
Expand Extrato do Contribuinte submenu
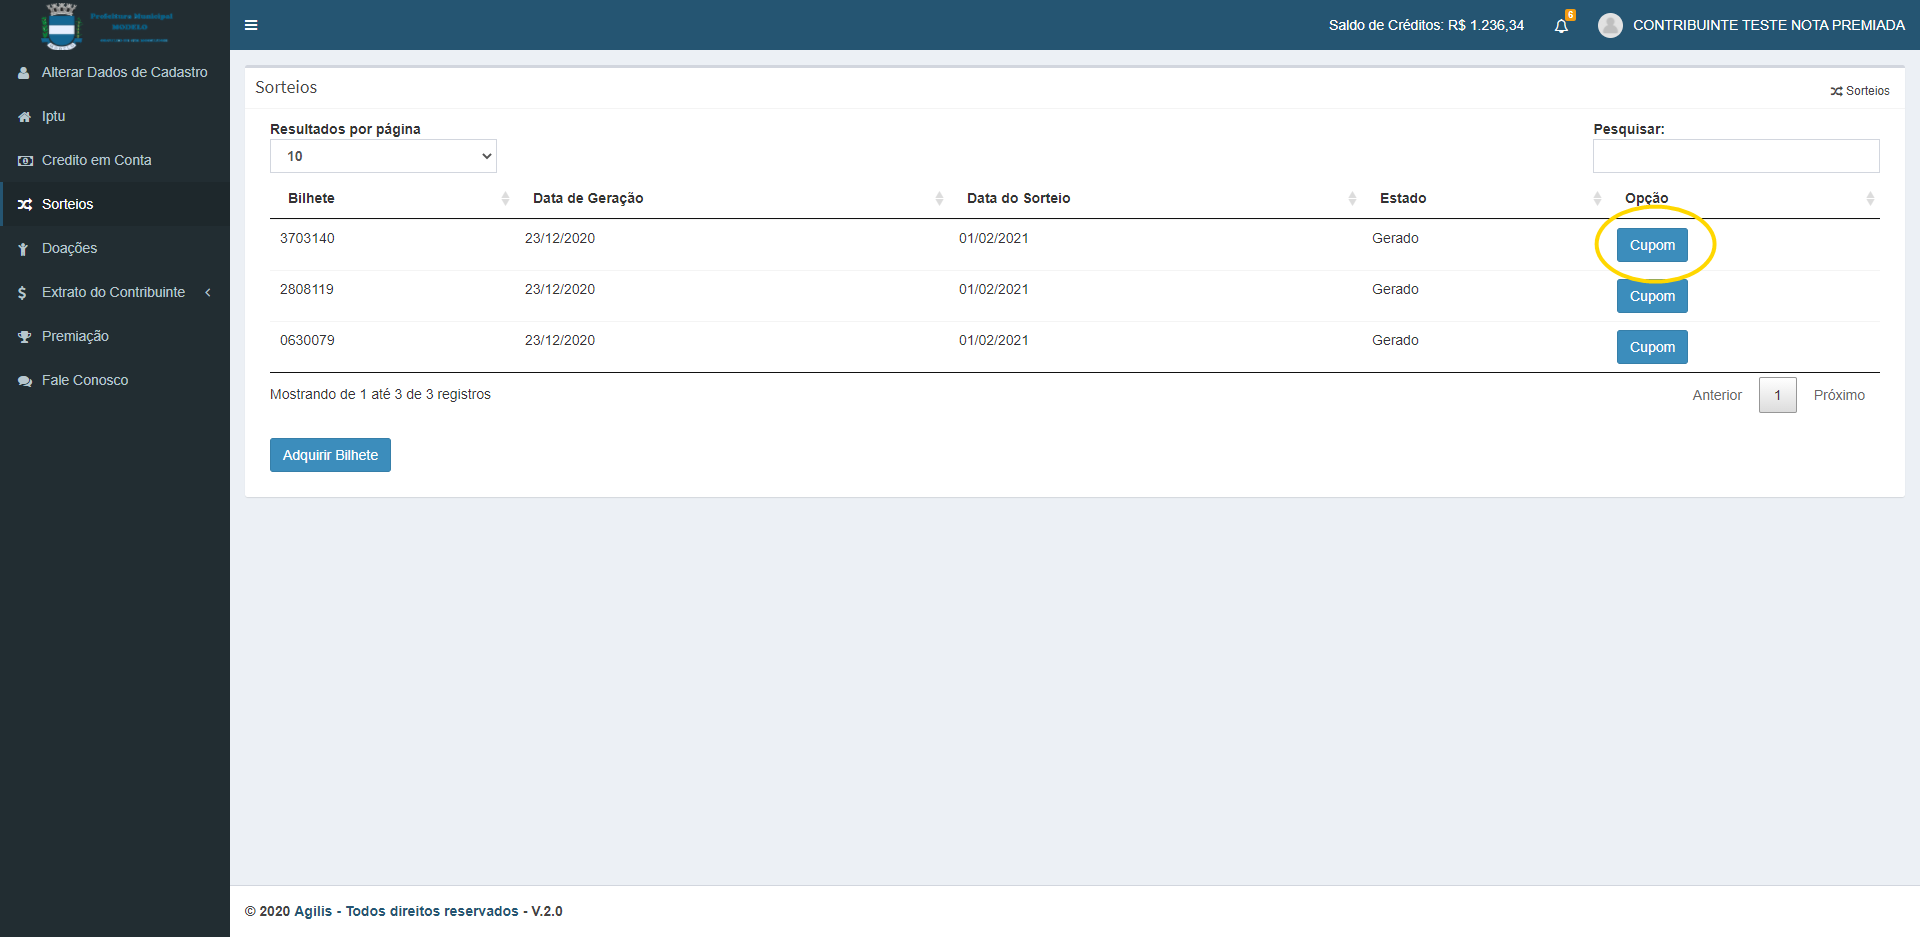pyautogui.click(x=114, y=292)
